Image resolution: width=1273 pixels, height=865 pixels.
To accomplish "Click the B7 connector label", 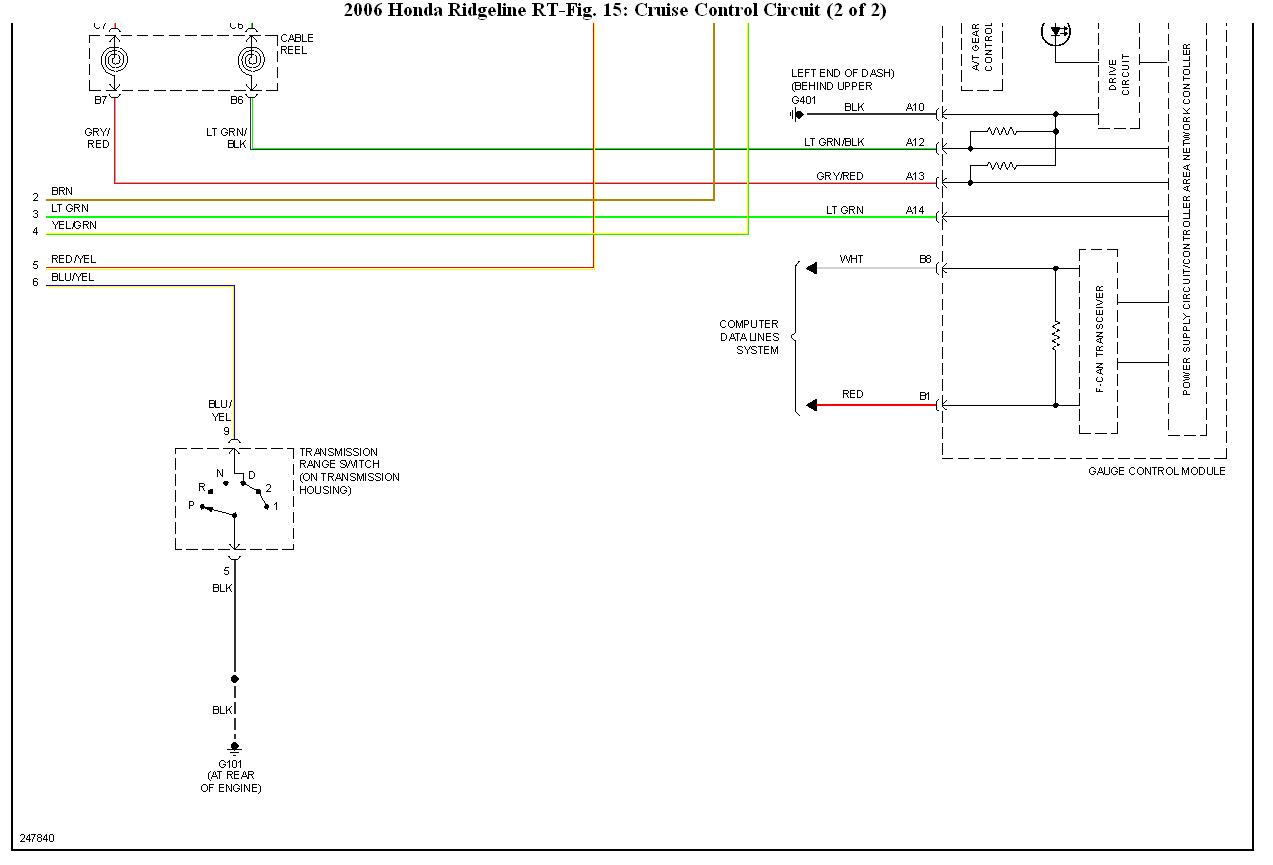I will tap(100, 100).
